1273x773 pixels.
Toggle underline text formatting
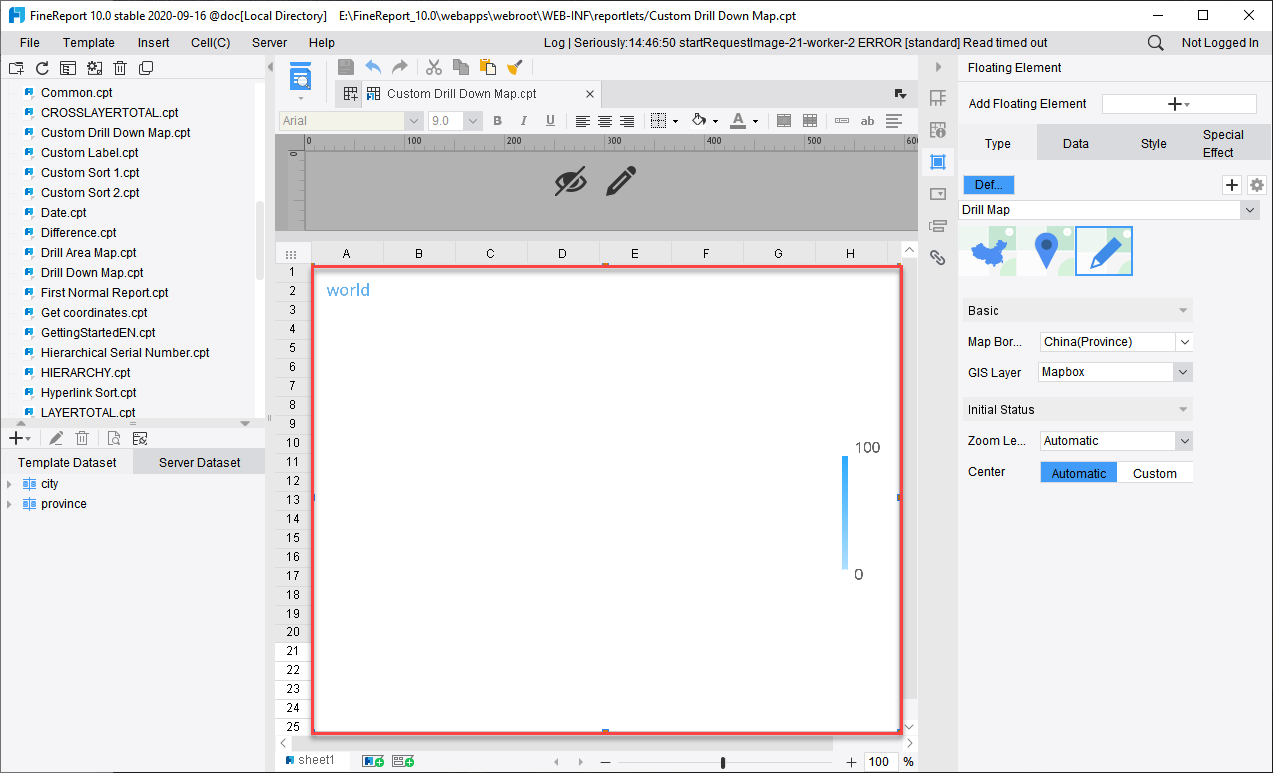click(x=550, y=121)
